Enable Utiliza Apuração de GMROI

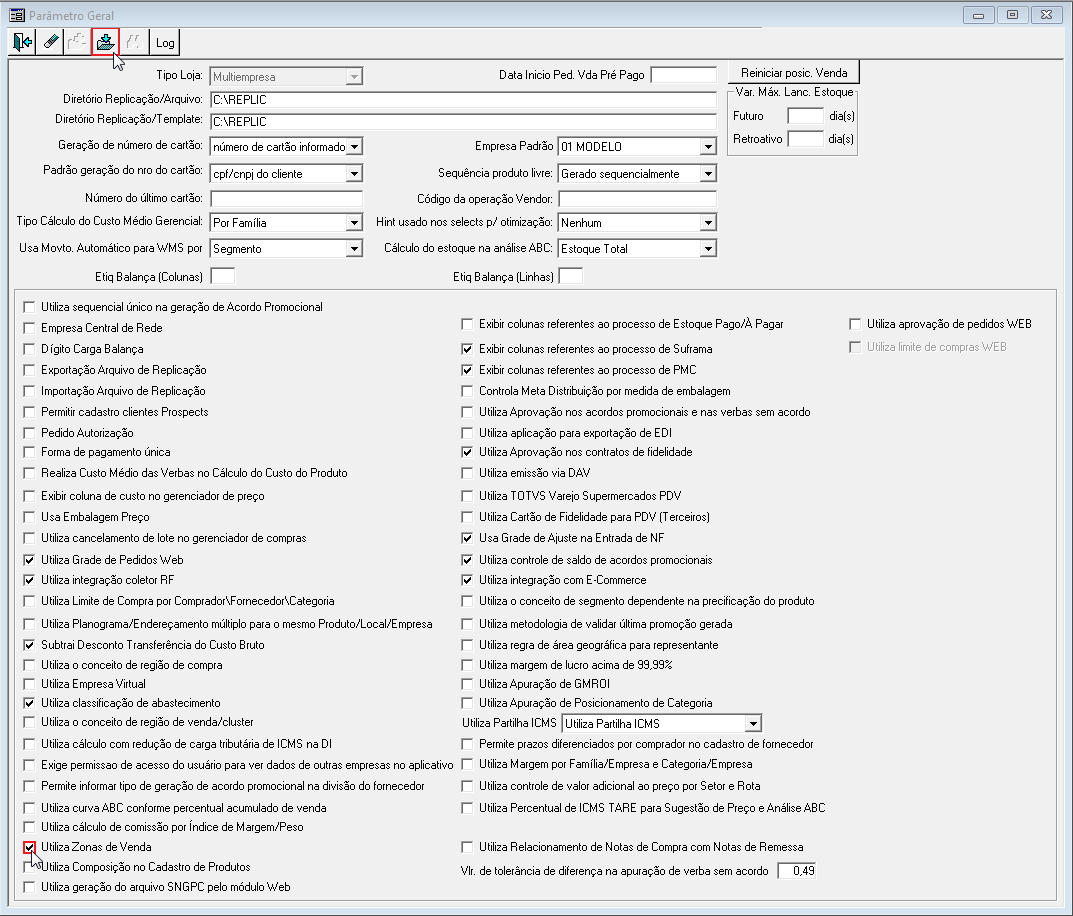467,683
